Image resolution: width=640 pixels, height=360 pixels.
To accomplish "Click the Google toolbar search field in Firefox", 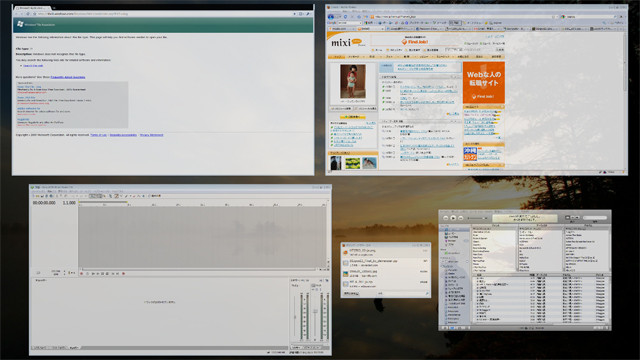I will coord(349,23).
